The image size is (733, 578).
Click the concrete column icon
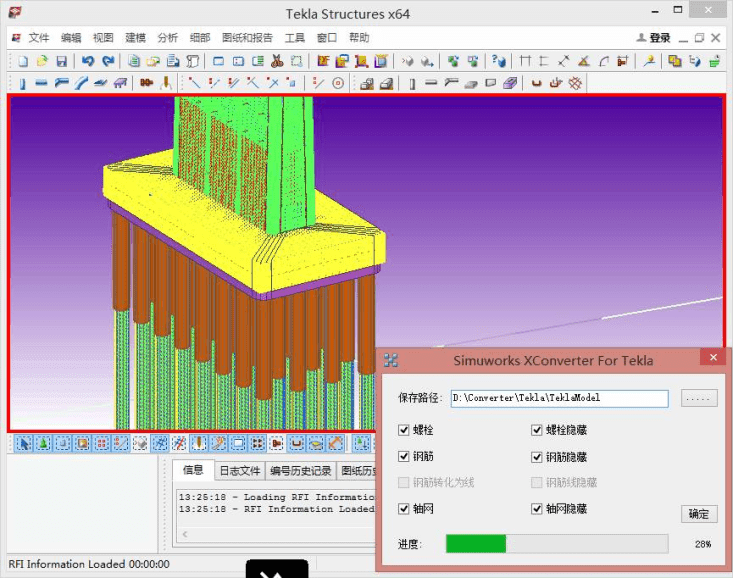412,84
